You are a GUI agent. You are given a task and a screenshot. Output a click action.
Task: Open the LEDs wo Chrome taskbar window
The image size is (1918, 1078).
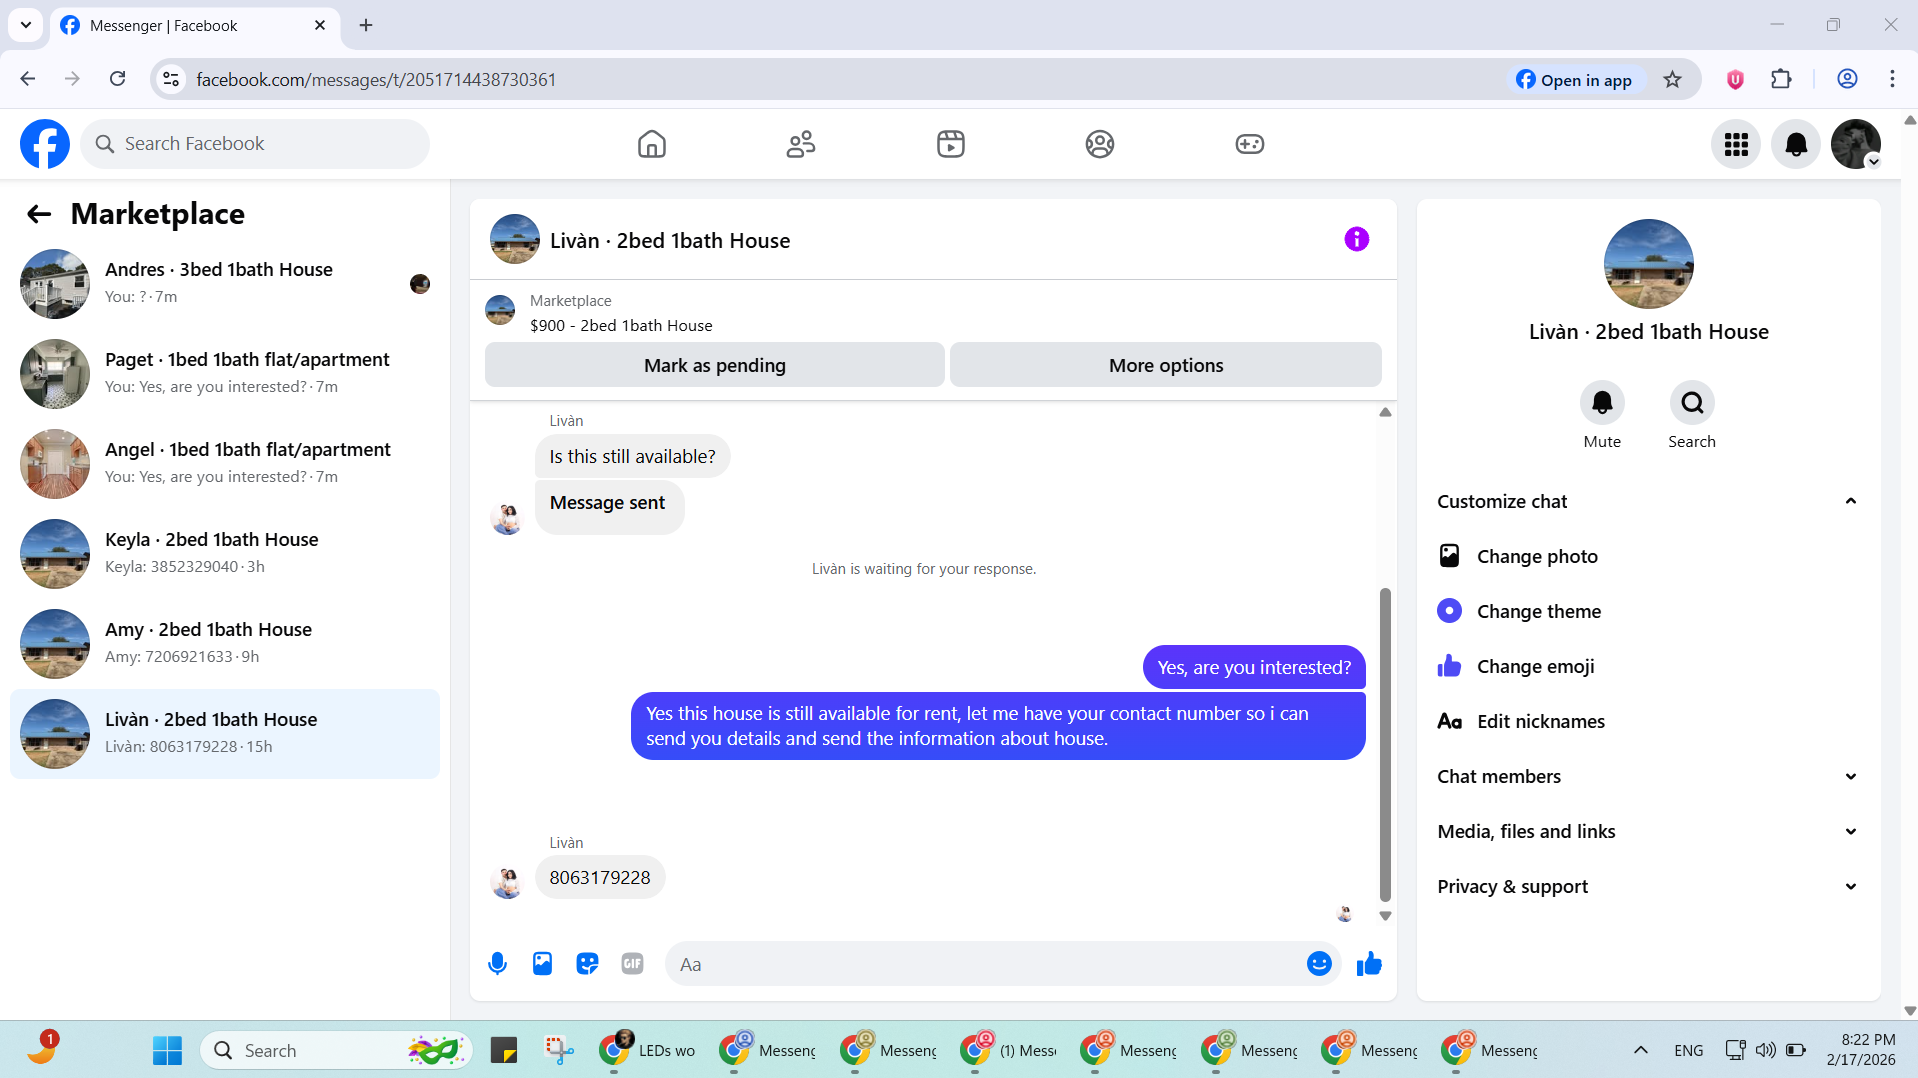coord(648,1050)
